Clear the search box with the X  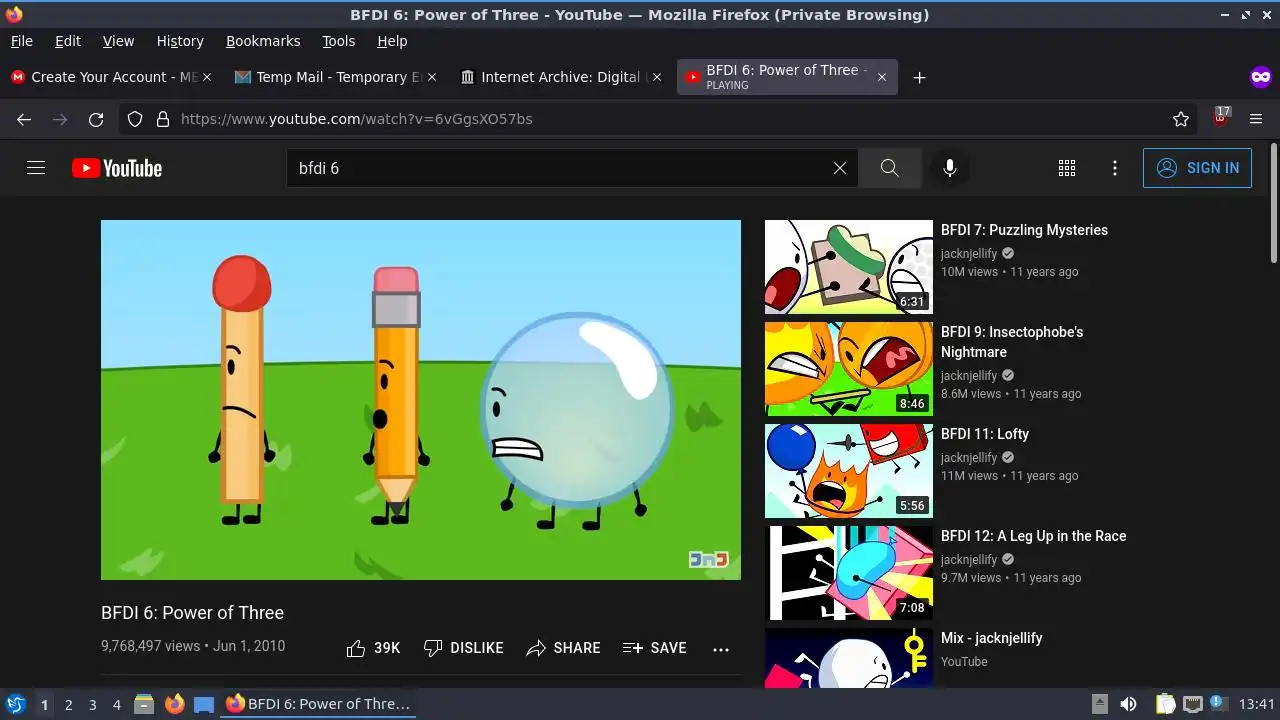(x=840, y=168)
